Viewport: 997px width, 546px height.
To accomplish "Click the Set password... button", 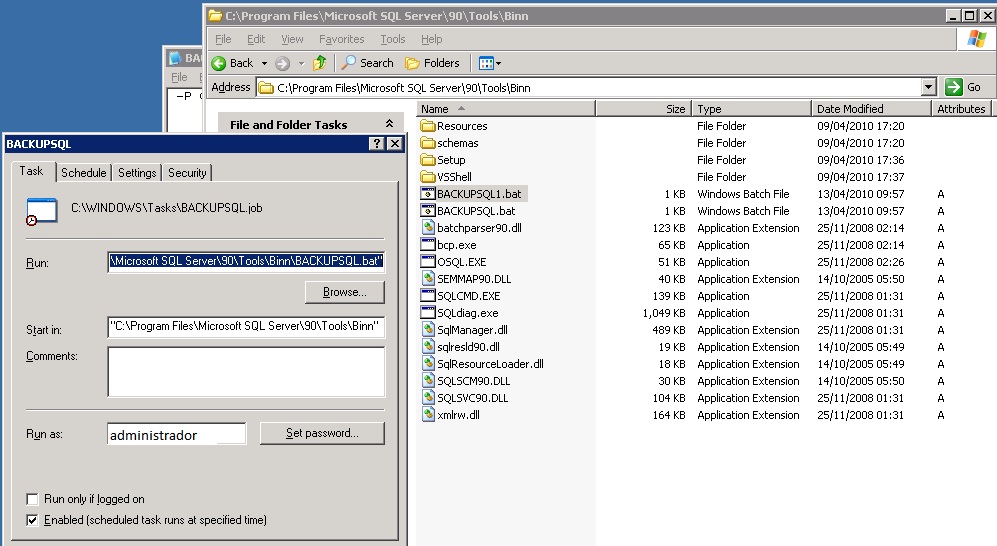I will [322, 433].
